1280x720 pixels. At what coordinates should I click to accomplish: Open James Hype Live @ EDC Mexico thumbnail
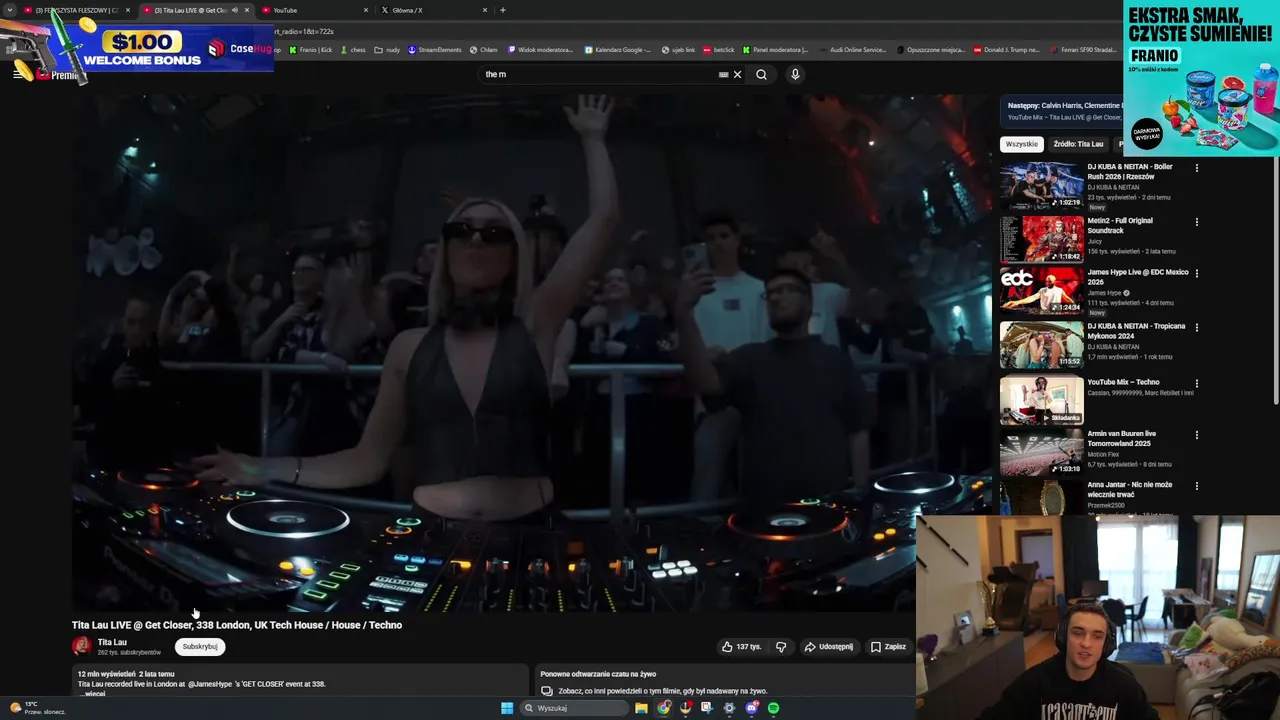(1041, 291)
